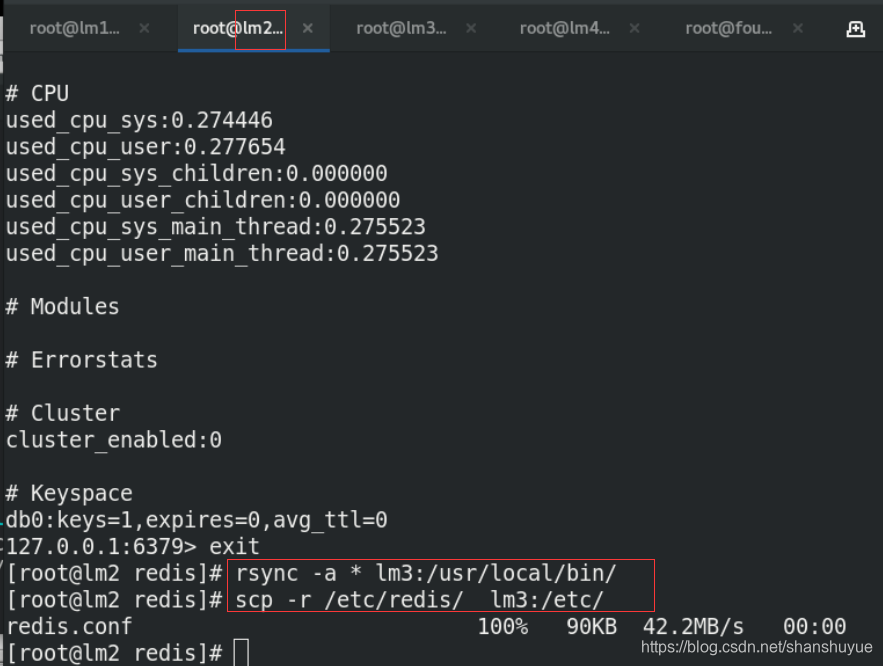
Task: Click the used_cpu_user:0.277654 line
Action: click(145, 147)
